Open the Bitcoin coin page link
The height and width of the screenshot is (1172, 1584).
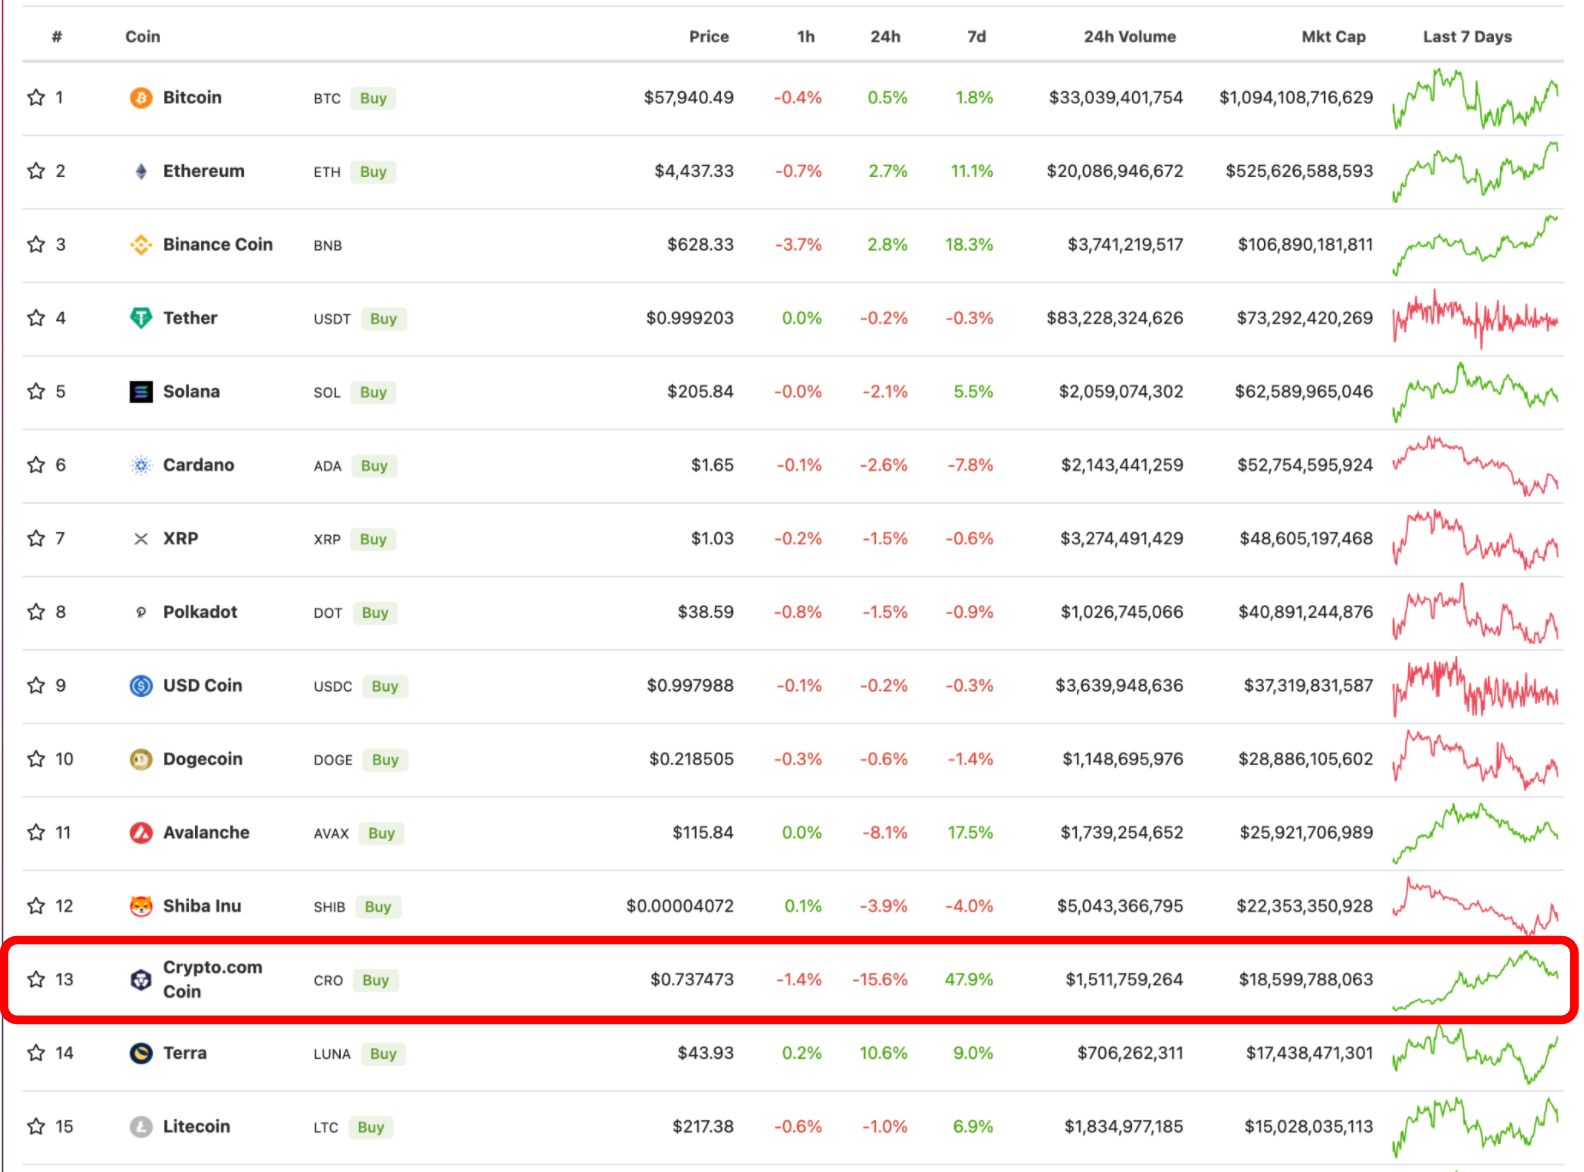point(192,97)
